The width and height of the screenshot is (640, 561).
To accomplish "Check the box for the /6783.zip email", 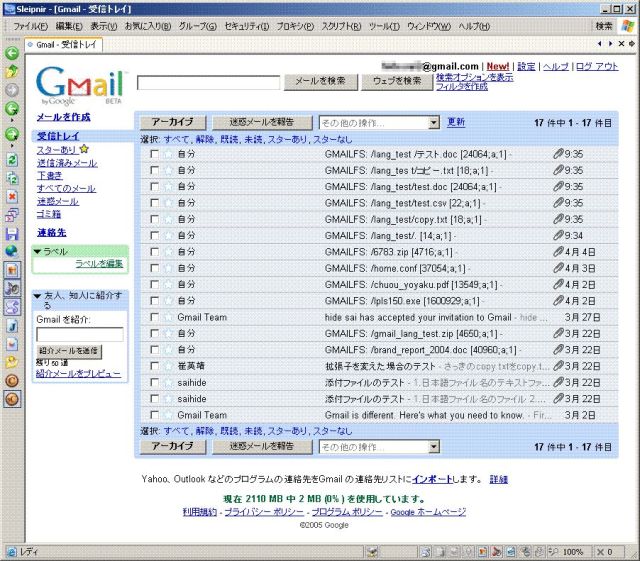I will click(x=154, y=252).
